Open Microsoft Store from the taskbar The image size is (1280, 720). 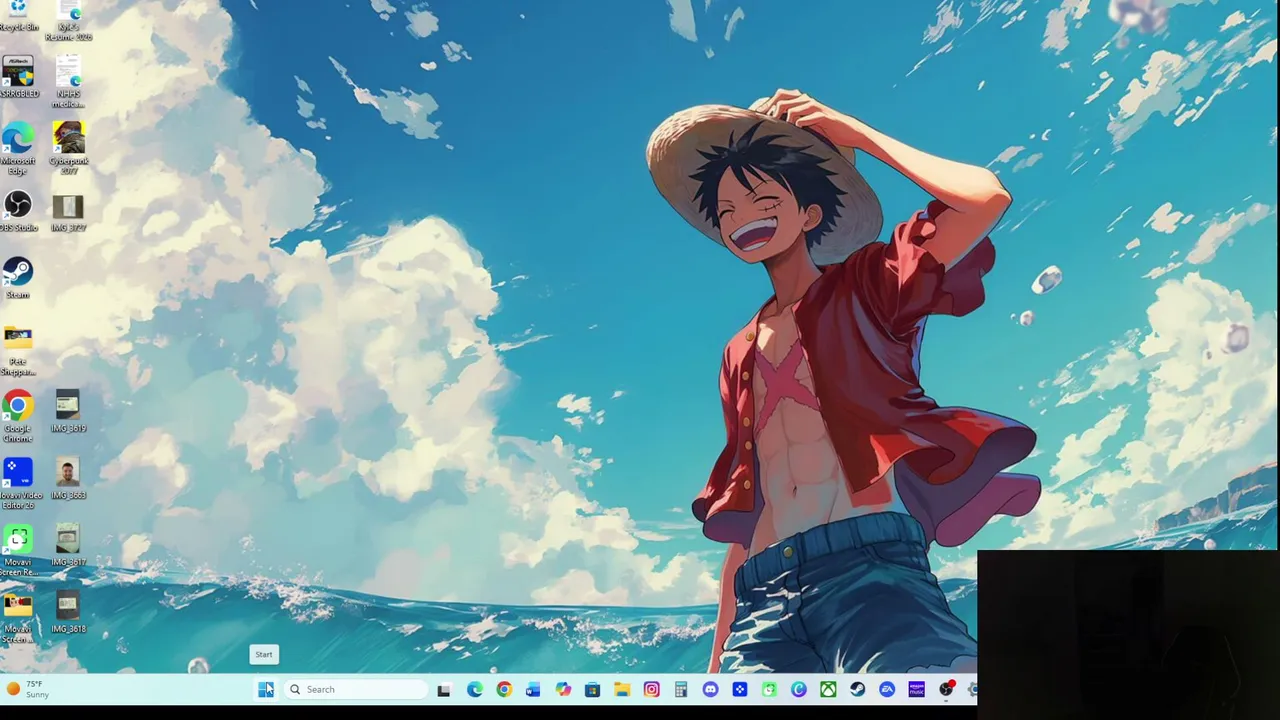click(x=592, y=689)
